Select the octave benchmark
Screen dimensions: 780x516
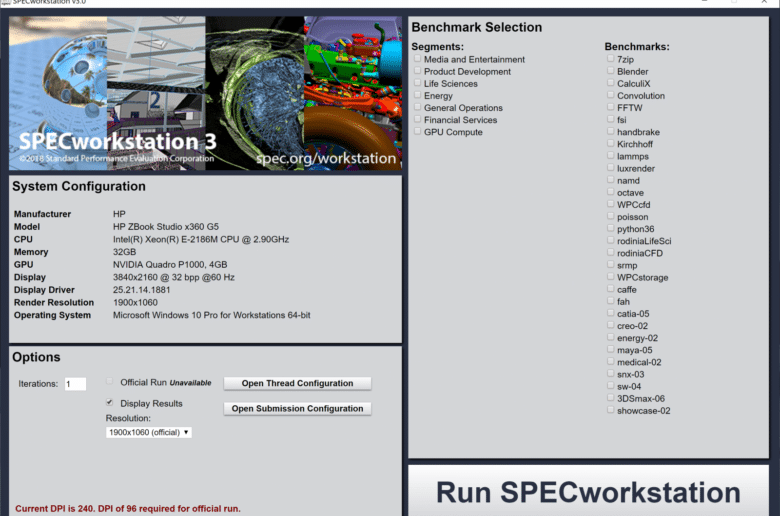(610, 192)
